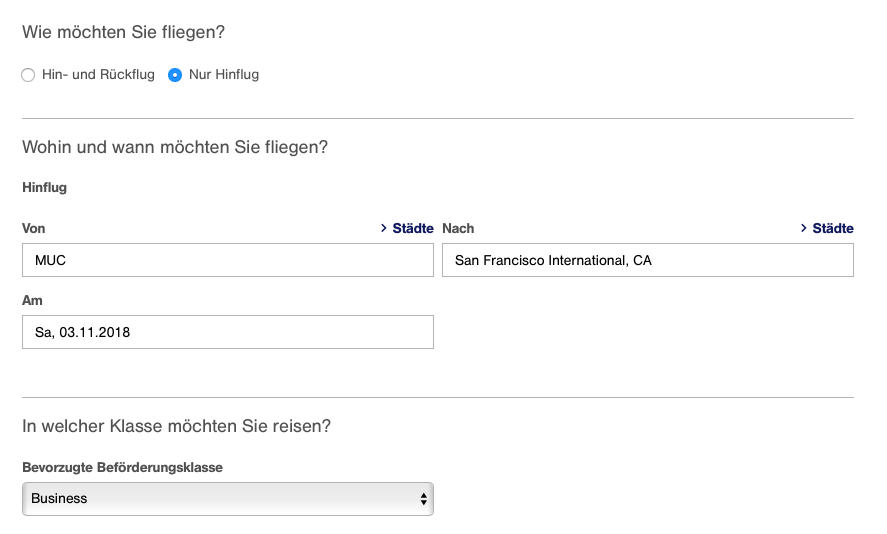Click the 'Von' field label
Viewport: 887px width, 534px height.
(34, 229)
